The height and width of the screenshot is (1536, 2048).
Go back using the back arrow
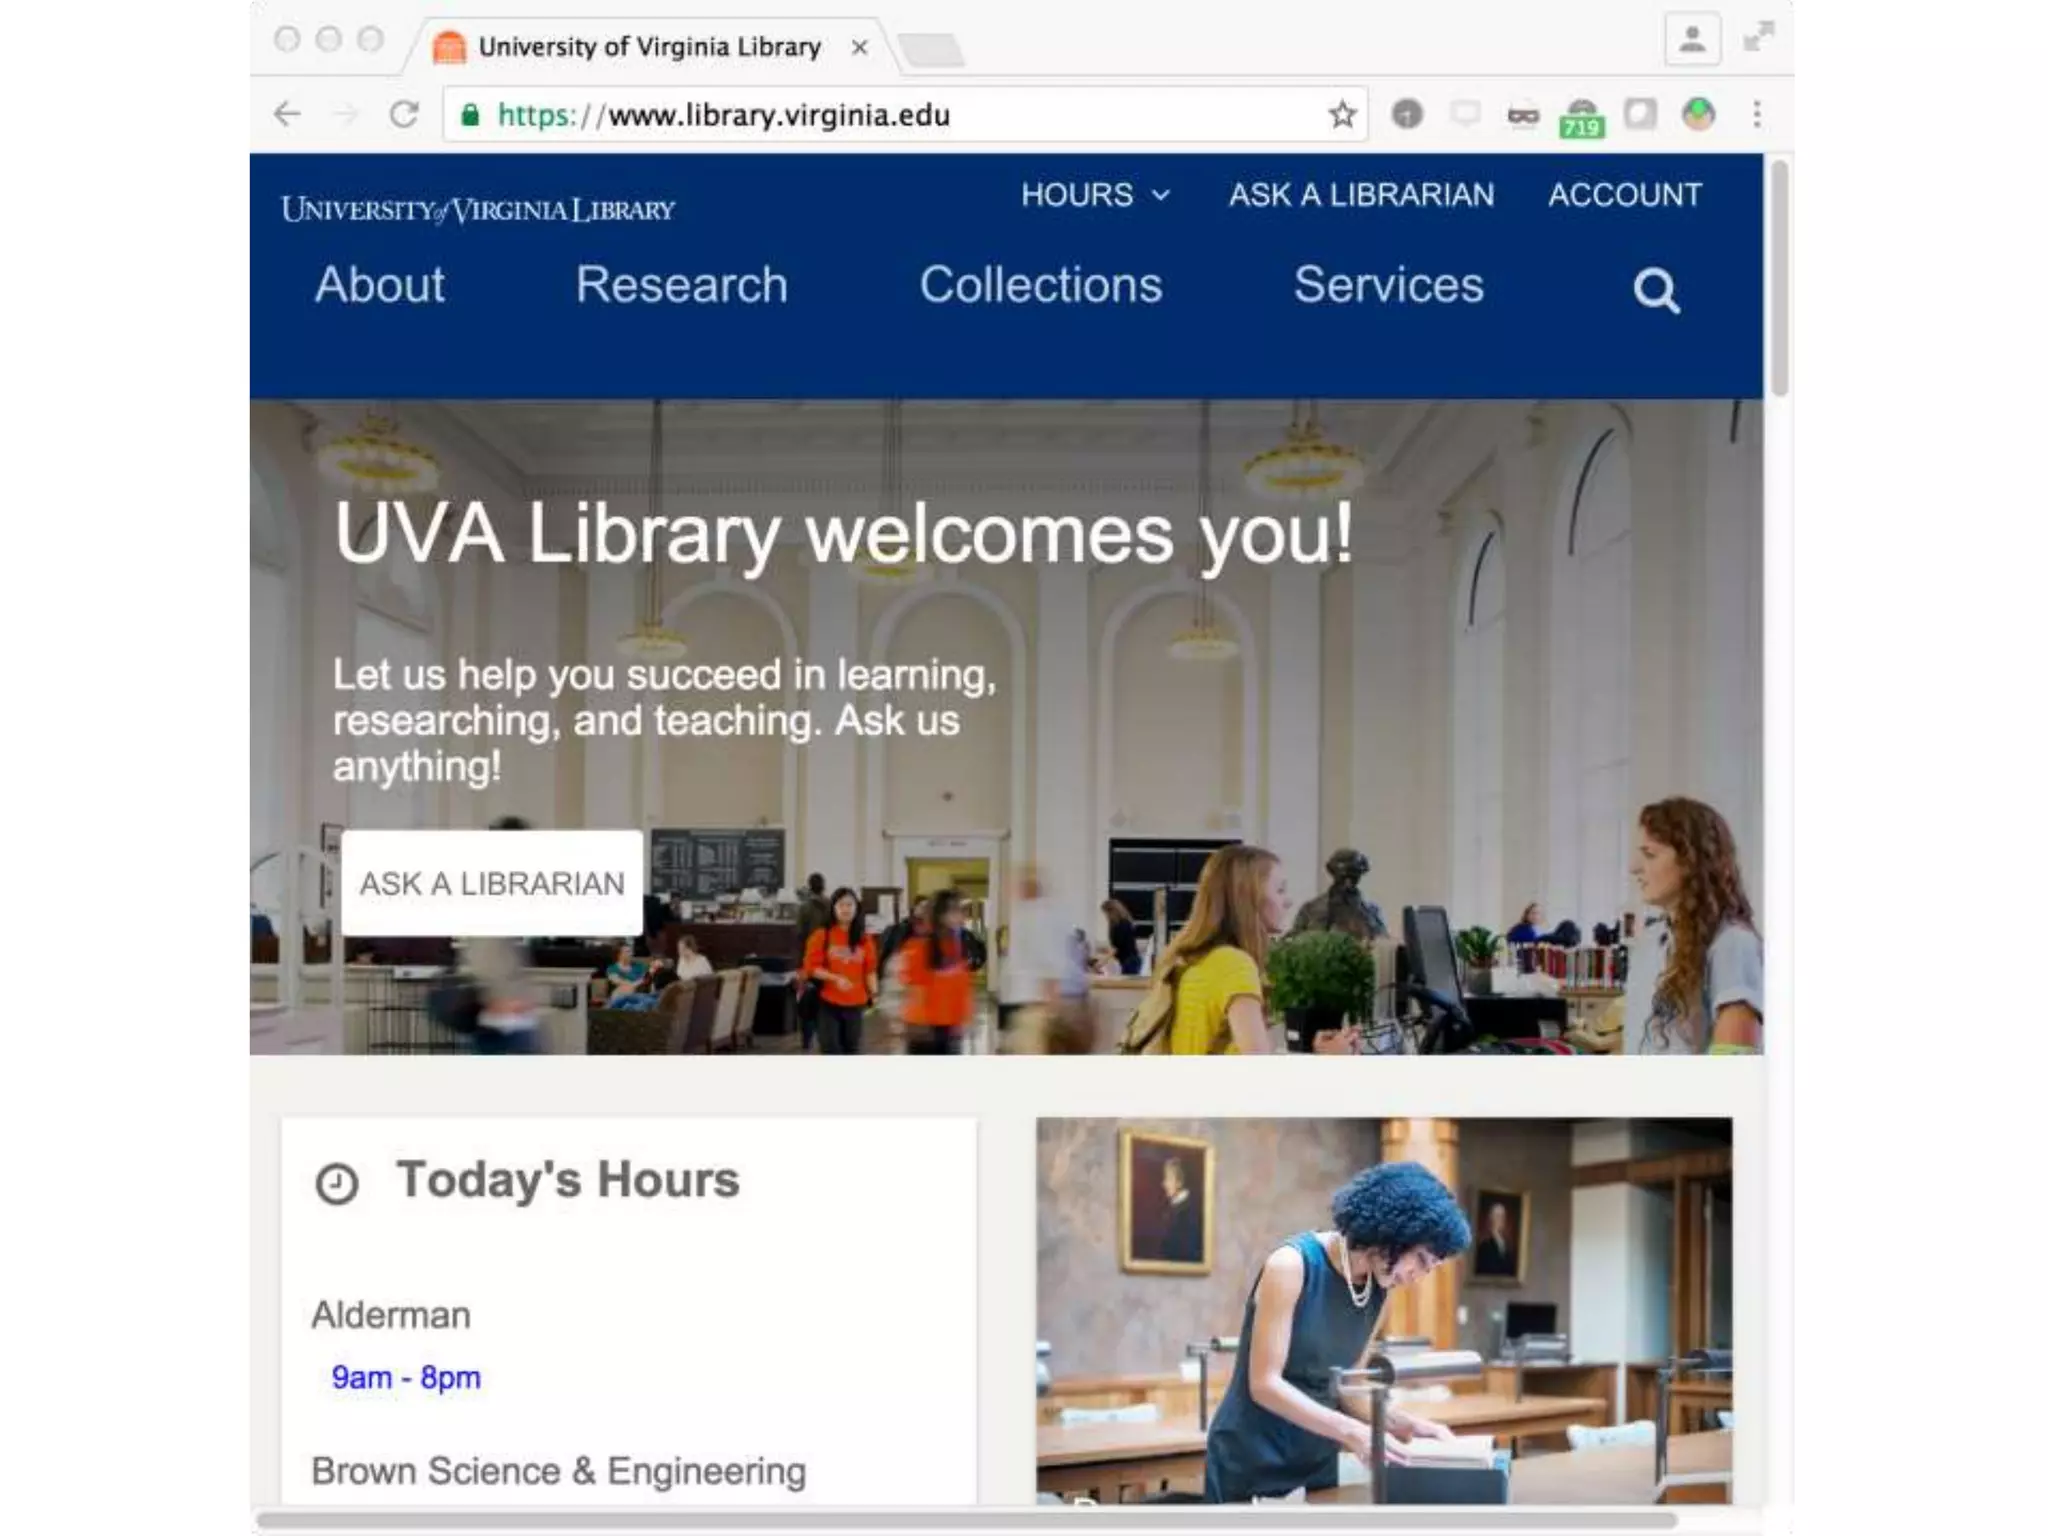tap(288, 114)
